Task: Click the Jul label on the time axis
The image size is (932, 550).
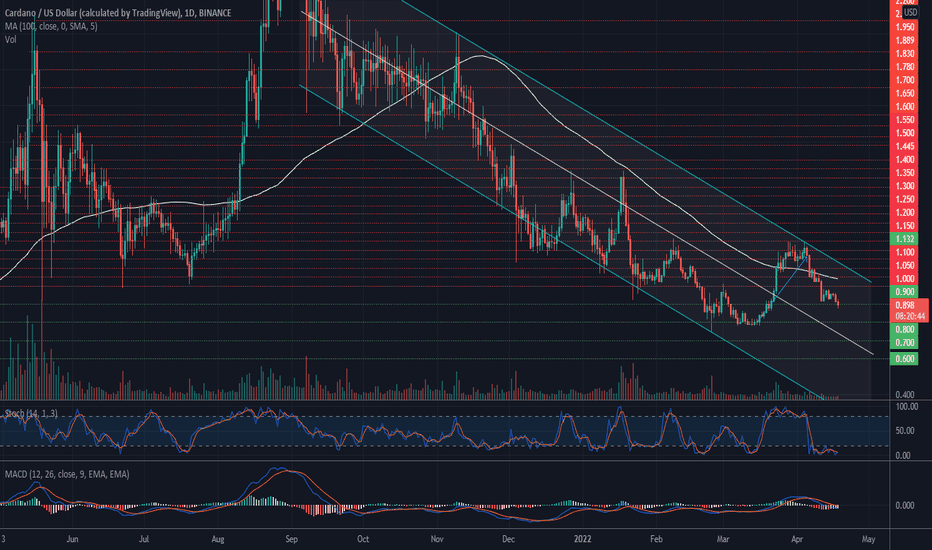Action: pyautogui.click(x=143, y=539)
